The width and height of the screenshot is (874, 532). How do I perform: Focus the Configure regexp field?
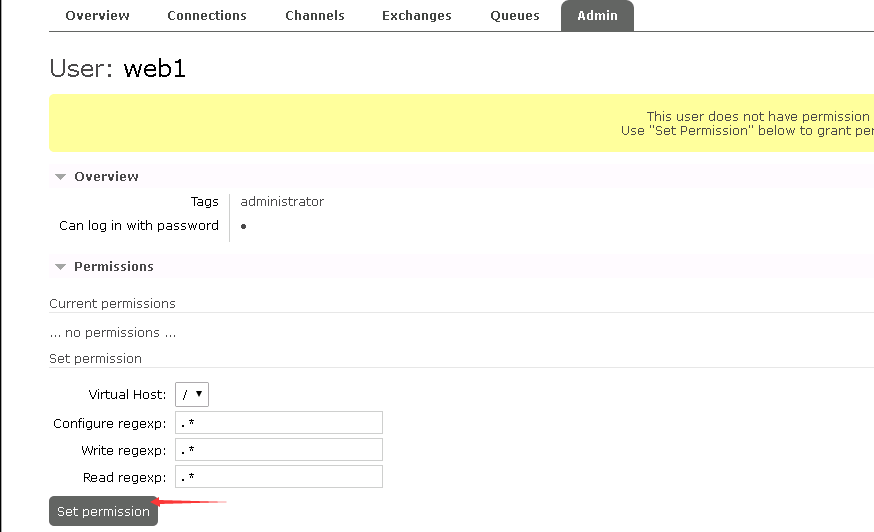[278, 423]
